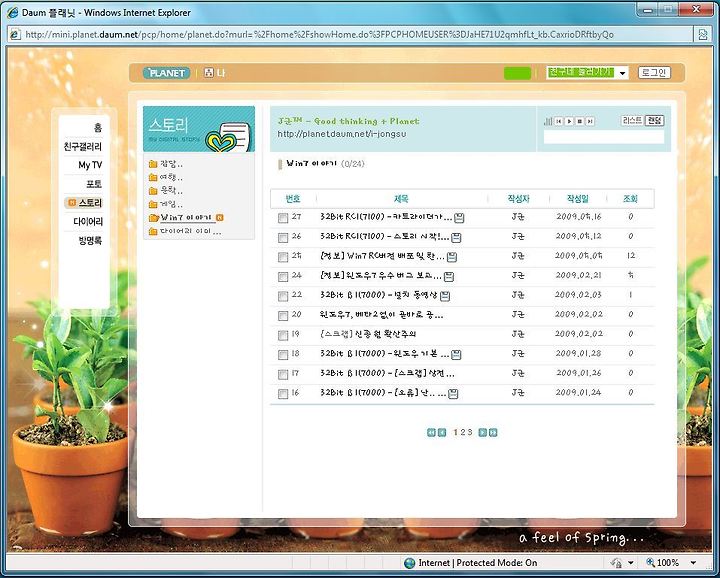Open 방명록 in the side menu

point(90,241)
